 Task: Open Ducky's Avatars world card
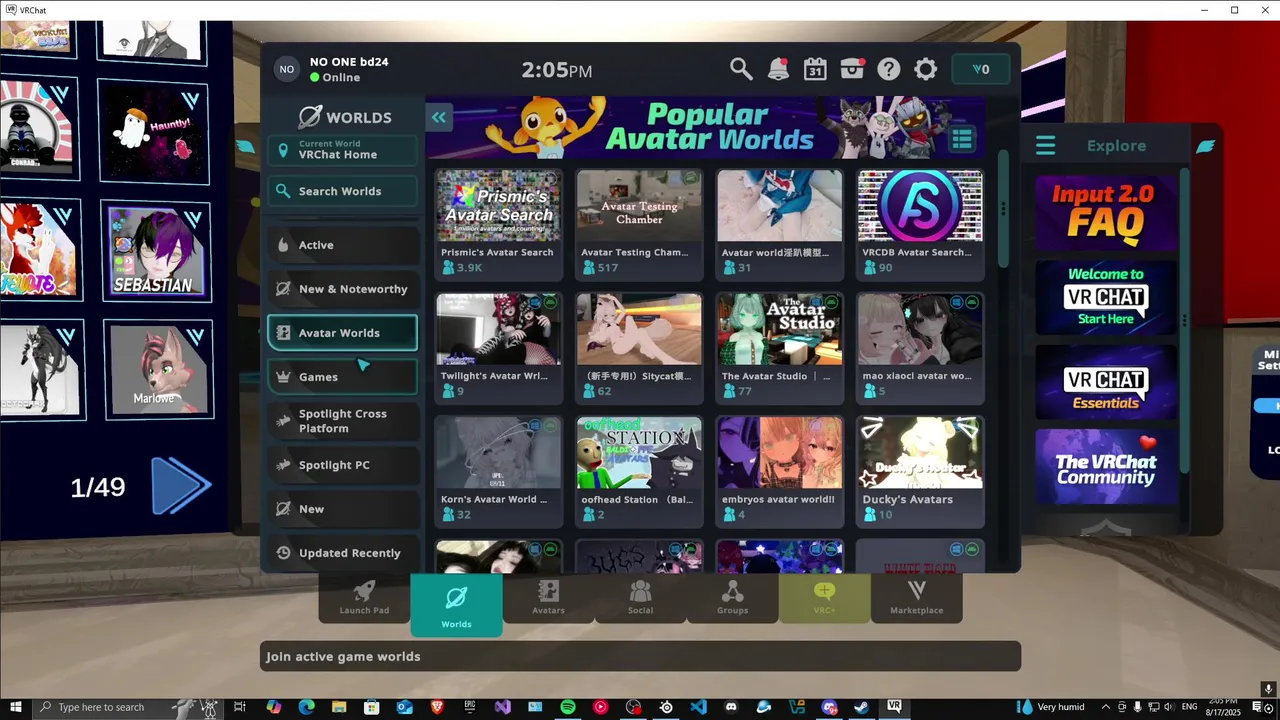920,472
